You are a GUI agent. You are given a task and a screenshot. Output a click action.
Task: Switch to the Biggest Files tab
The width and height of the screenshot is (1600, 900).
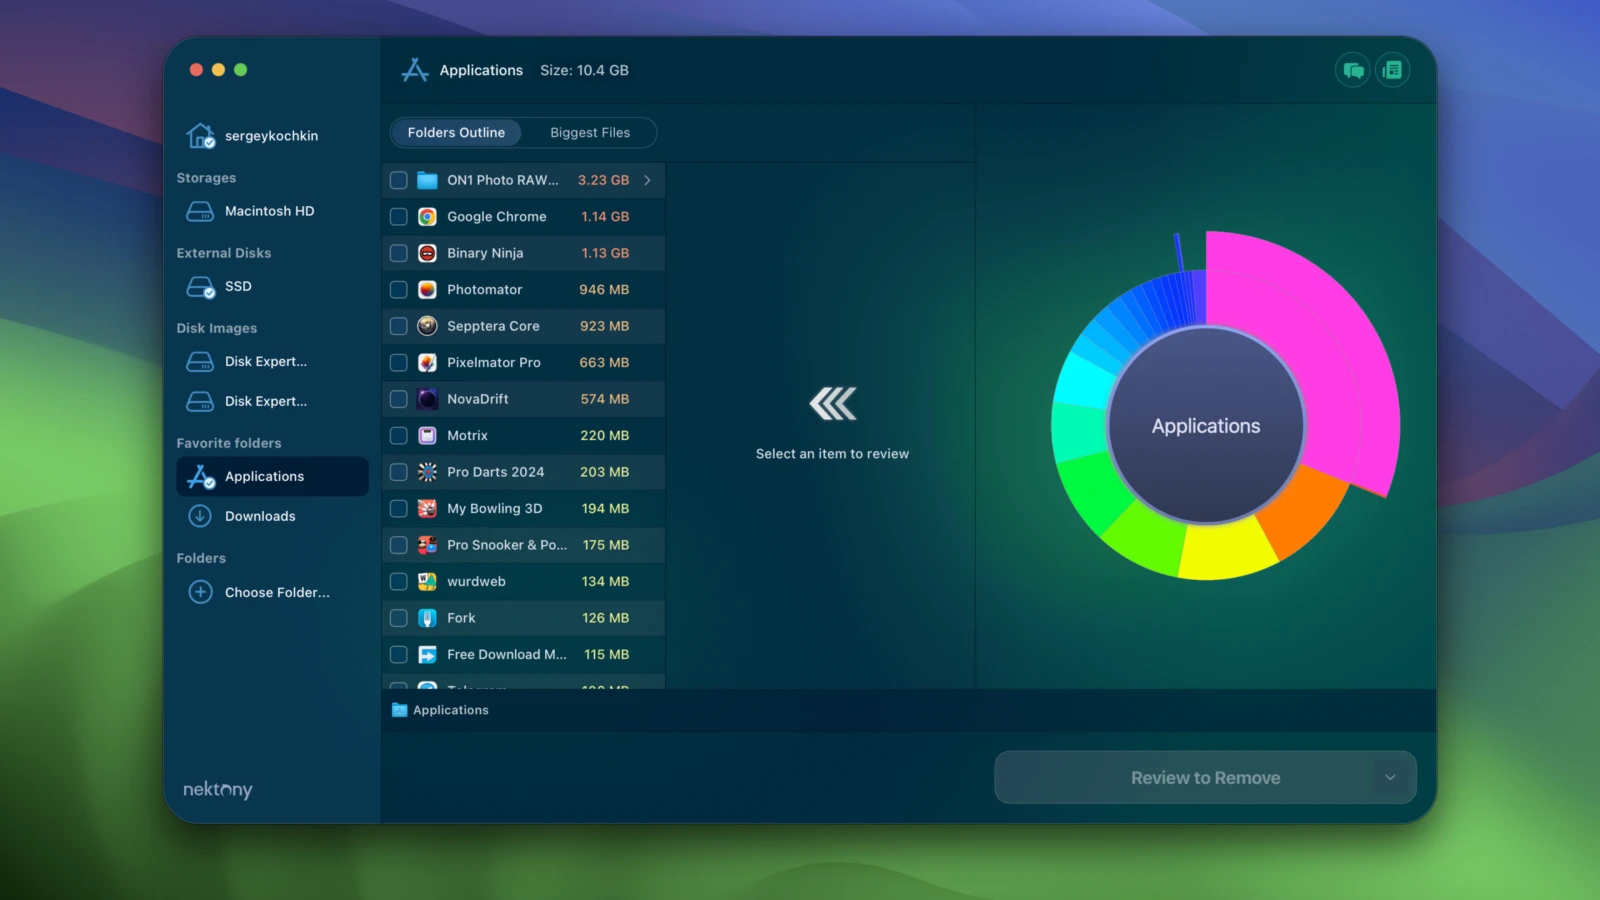point(590,133)
